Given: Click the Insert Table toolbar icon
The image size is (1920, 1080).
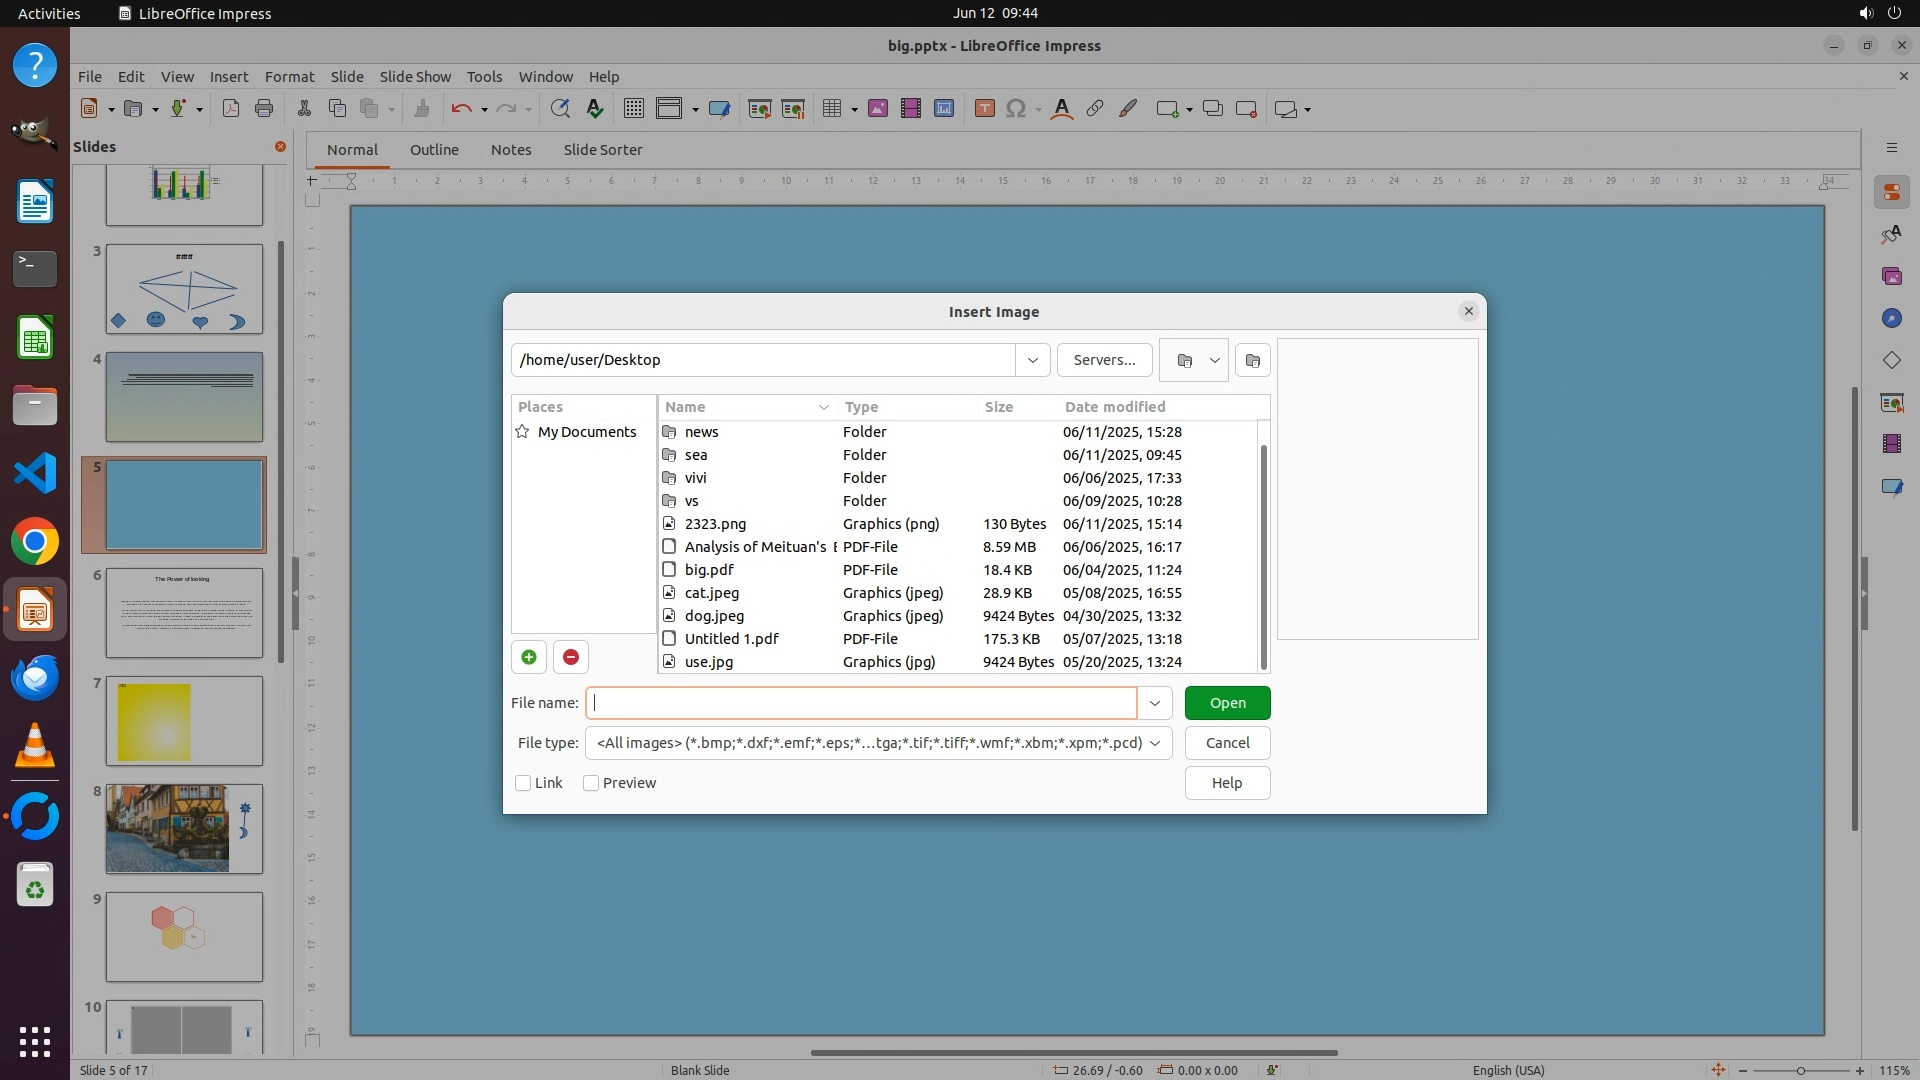Looking at the screenshot, I should (x=831, y=109).
